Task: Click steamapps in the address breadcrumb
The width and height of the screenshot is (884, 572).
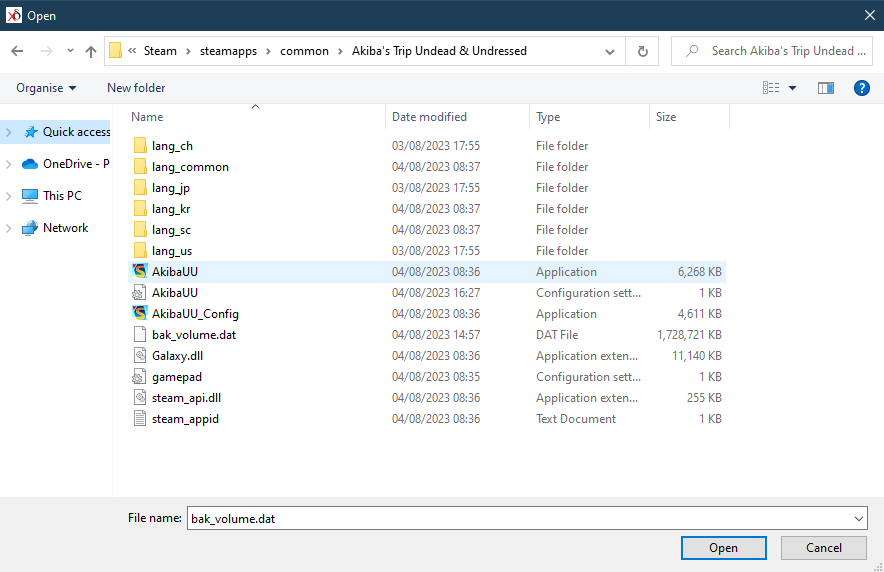Action: click(228, 51)
